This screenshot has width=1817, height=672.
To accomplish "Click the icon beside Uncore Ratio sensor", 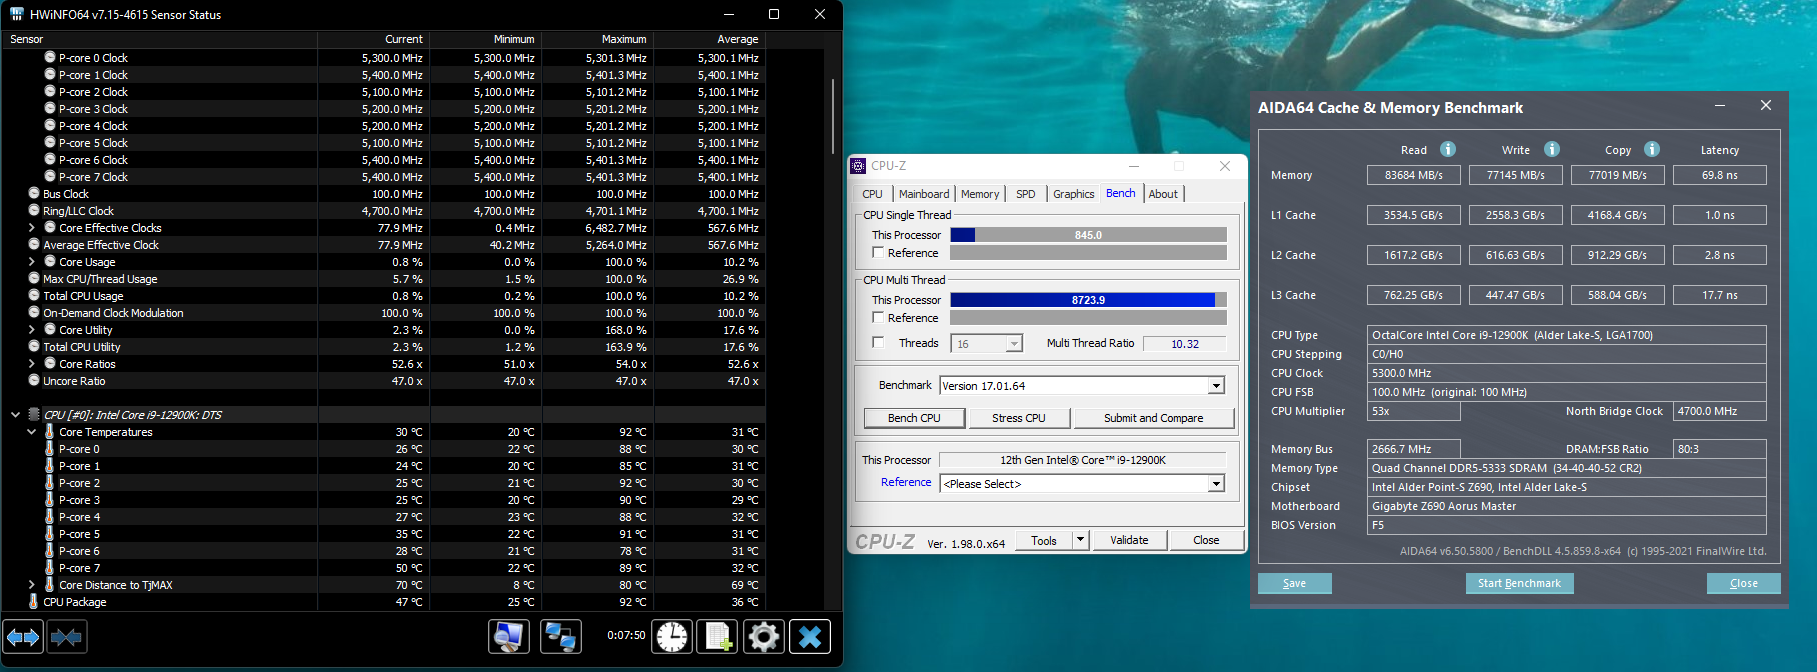I will 34,380.
